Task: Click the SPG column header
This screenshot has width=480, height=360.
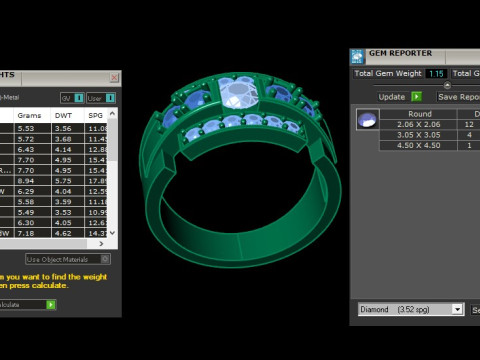Action: click(96, 115)
